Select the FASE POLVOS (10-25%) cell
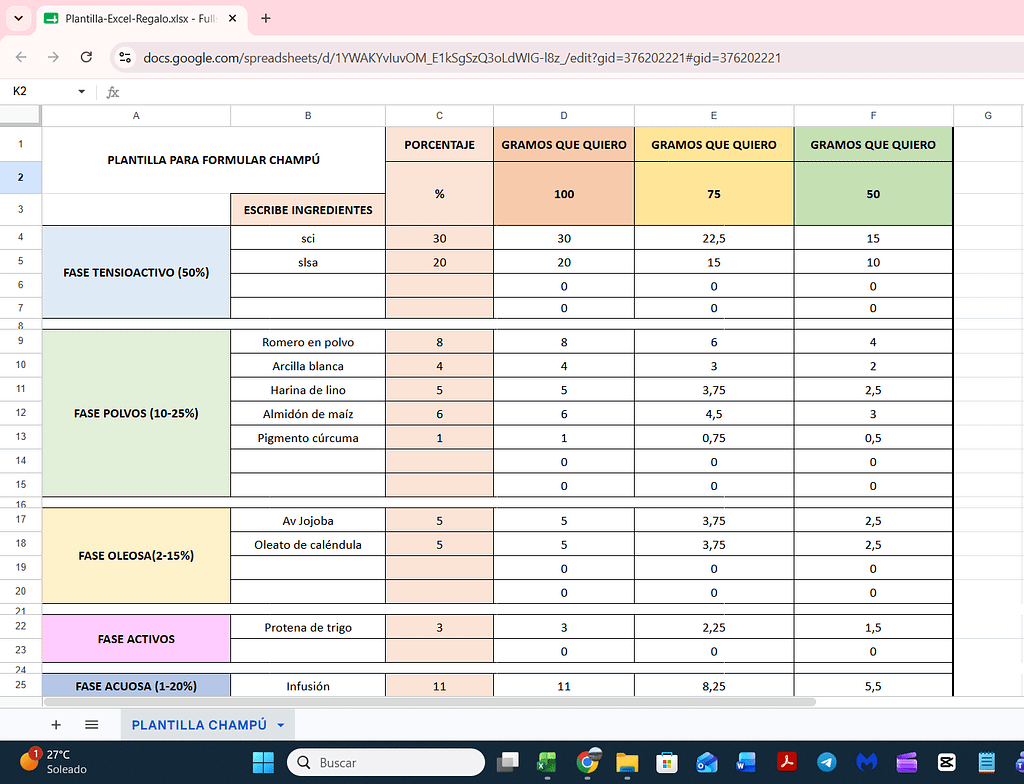This screenshot has width=1024, height=784. 136,413
